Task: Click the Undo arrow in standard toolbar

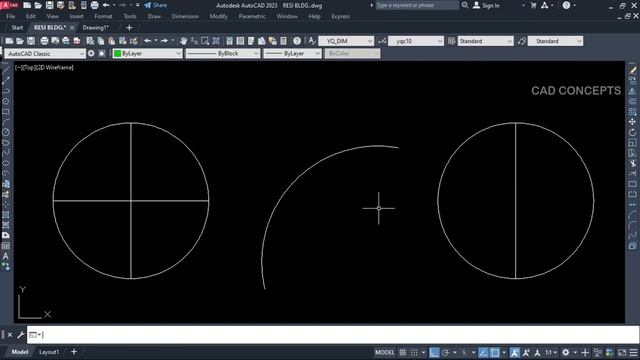Action: [x=147, y=41]
